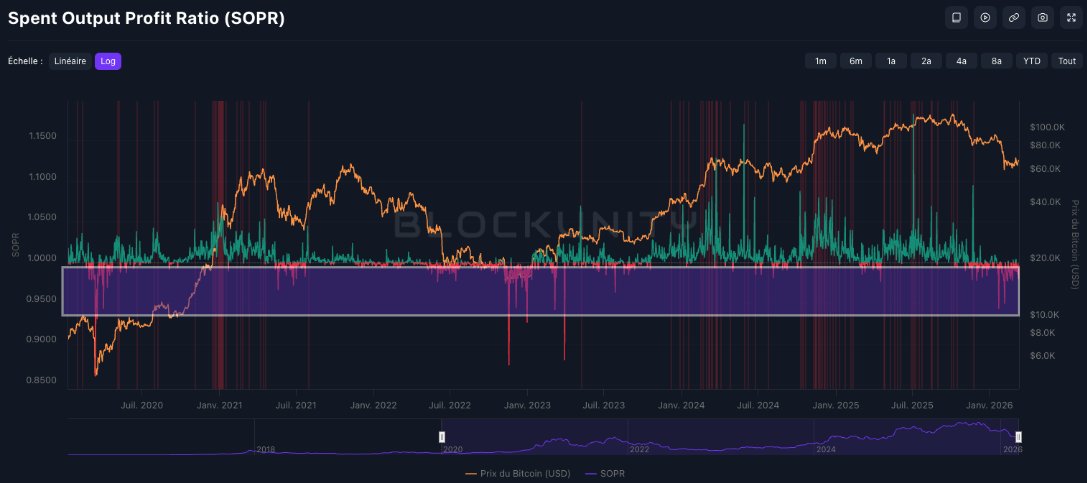Click the 0.9500 SOPR axis value

point(44,299)
